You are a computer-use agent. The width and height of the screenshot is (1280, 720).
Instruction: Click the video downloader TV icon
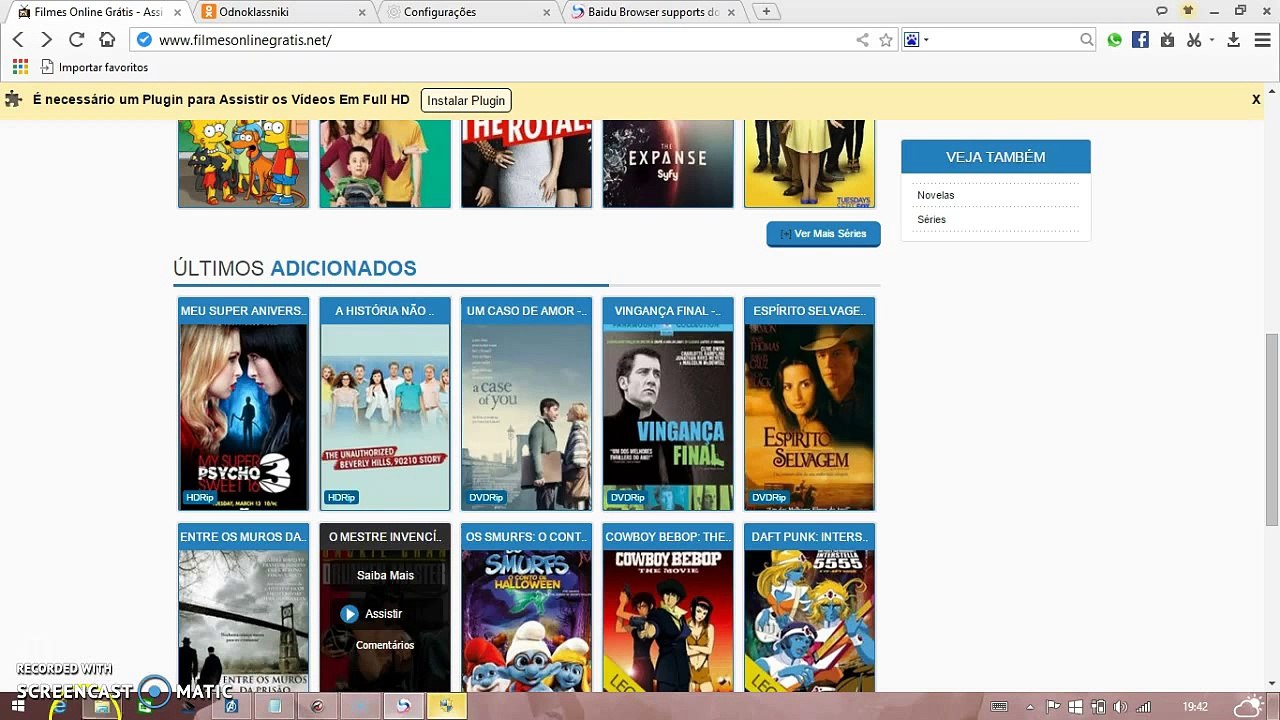click(x=1166, y=40)
